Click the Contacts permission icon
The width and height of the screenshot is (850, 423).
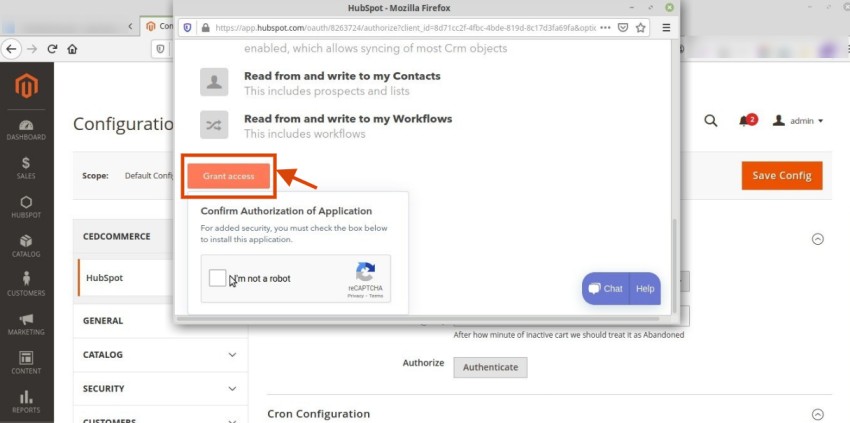[214, 82]
